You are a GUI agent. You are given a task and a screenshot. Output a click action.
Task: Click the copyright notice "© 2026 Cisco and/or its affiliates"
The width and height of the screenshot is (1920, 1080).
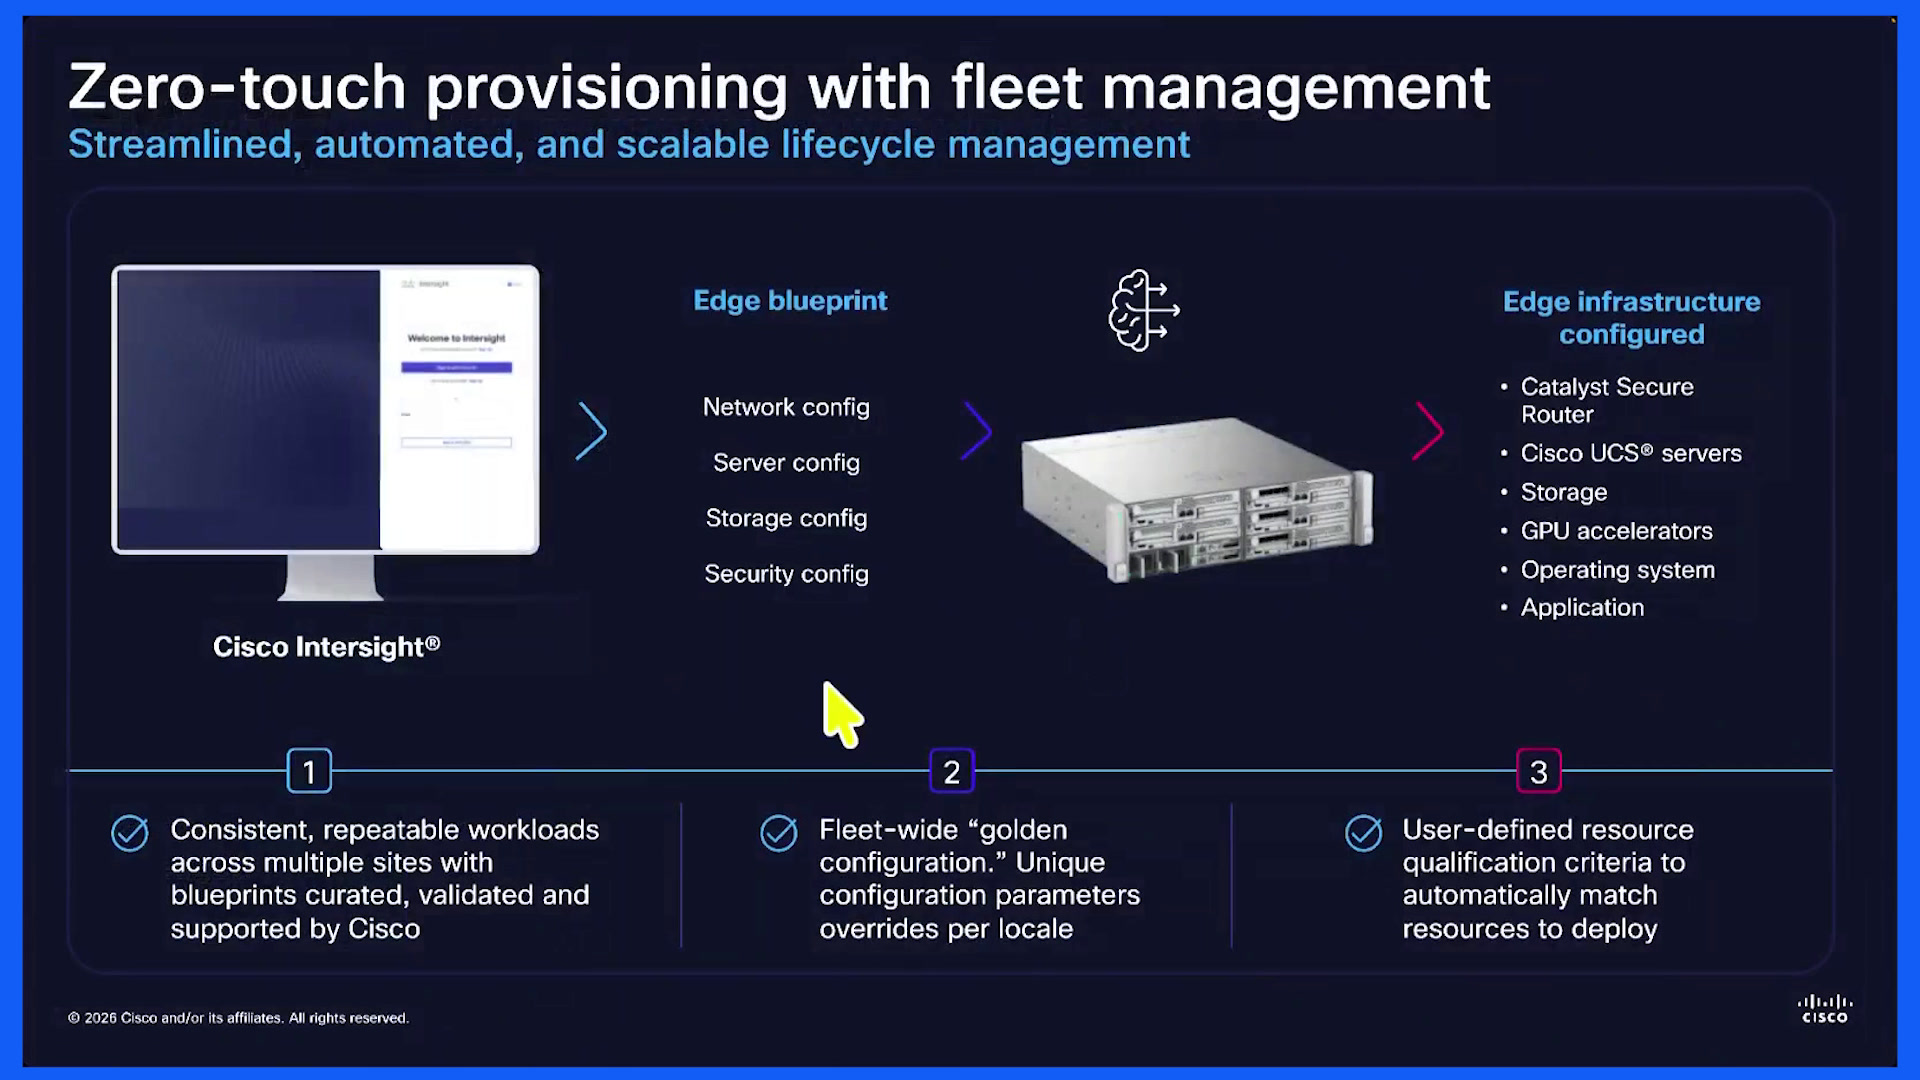[x=238, y=1018]
